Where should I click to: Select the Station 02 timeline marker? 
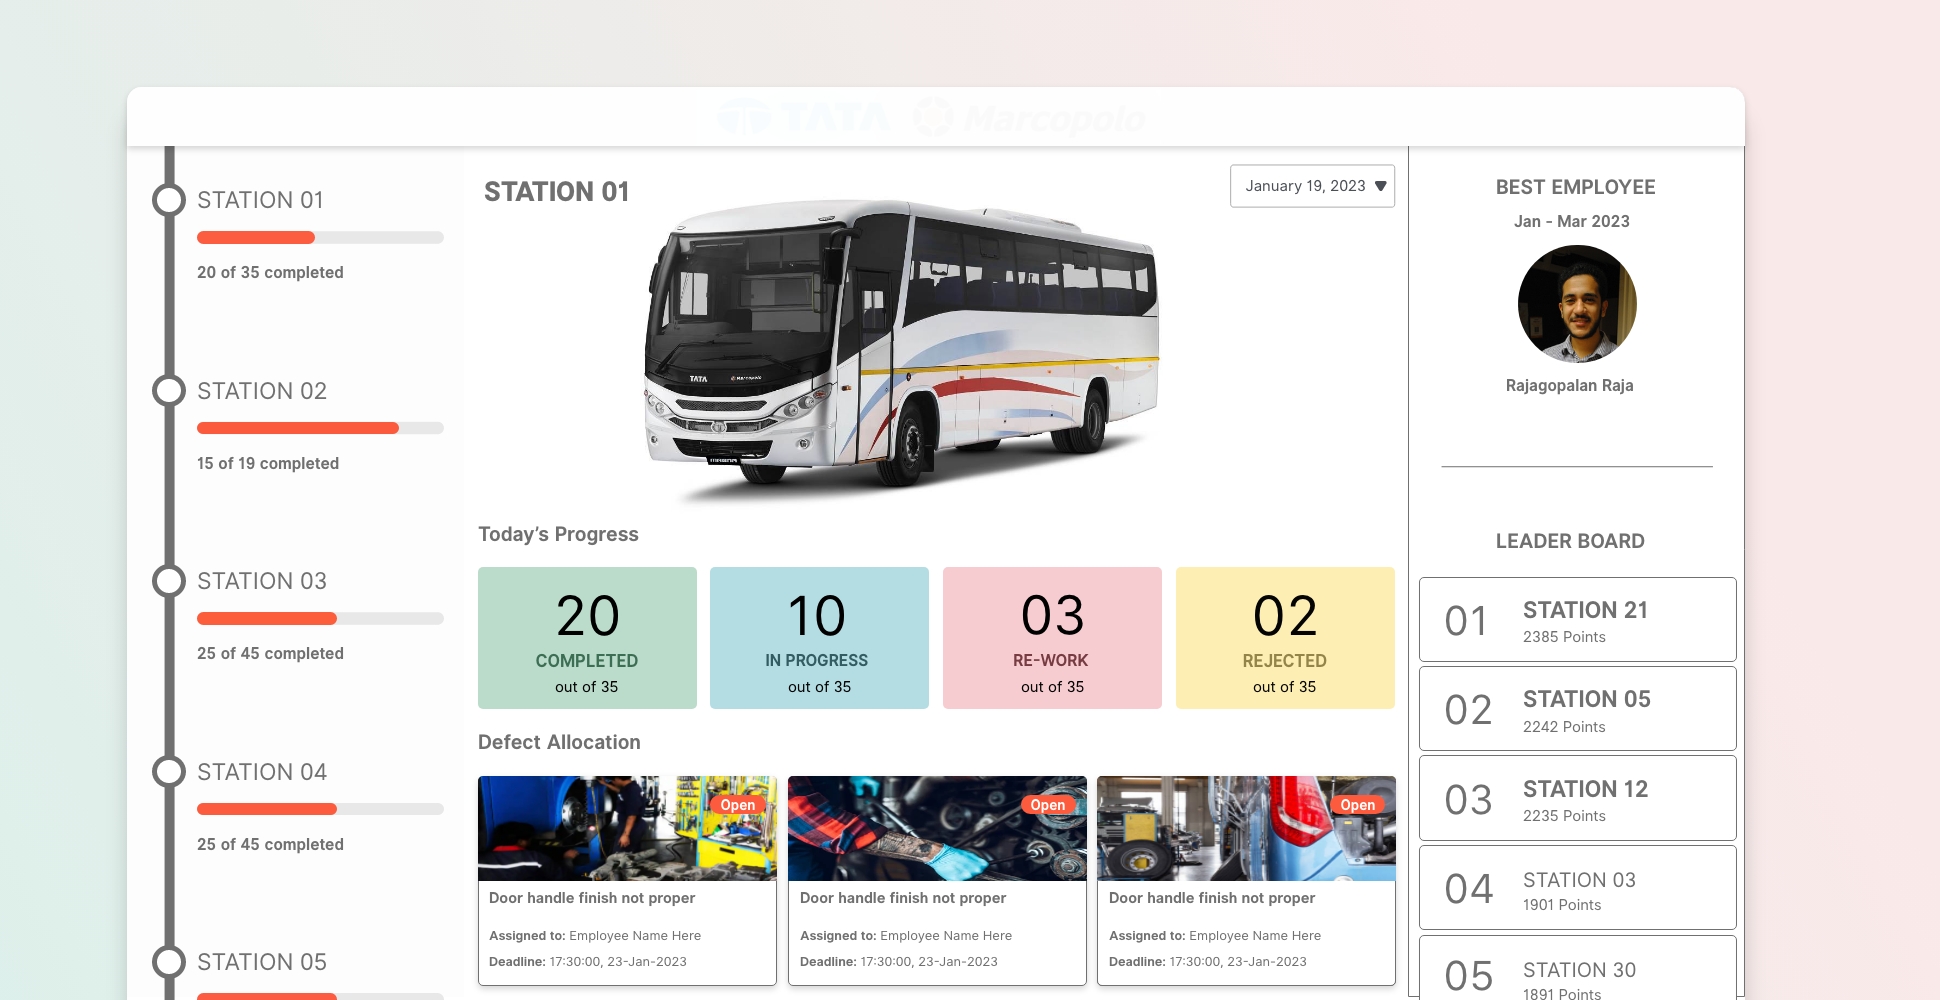point(169,391)
